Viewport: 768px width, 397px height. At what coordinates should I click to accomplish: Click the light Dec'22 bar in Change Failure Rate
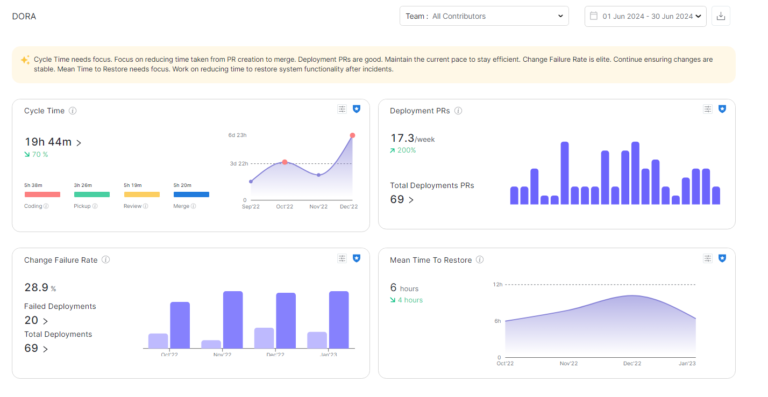264,338
